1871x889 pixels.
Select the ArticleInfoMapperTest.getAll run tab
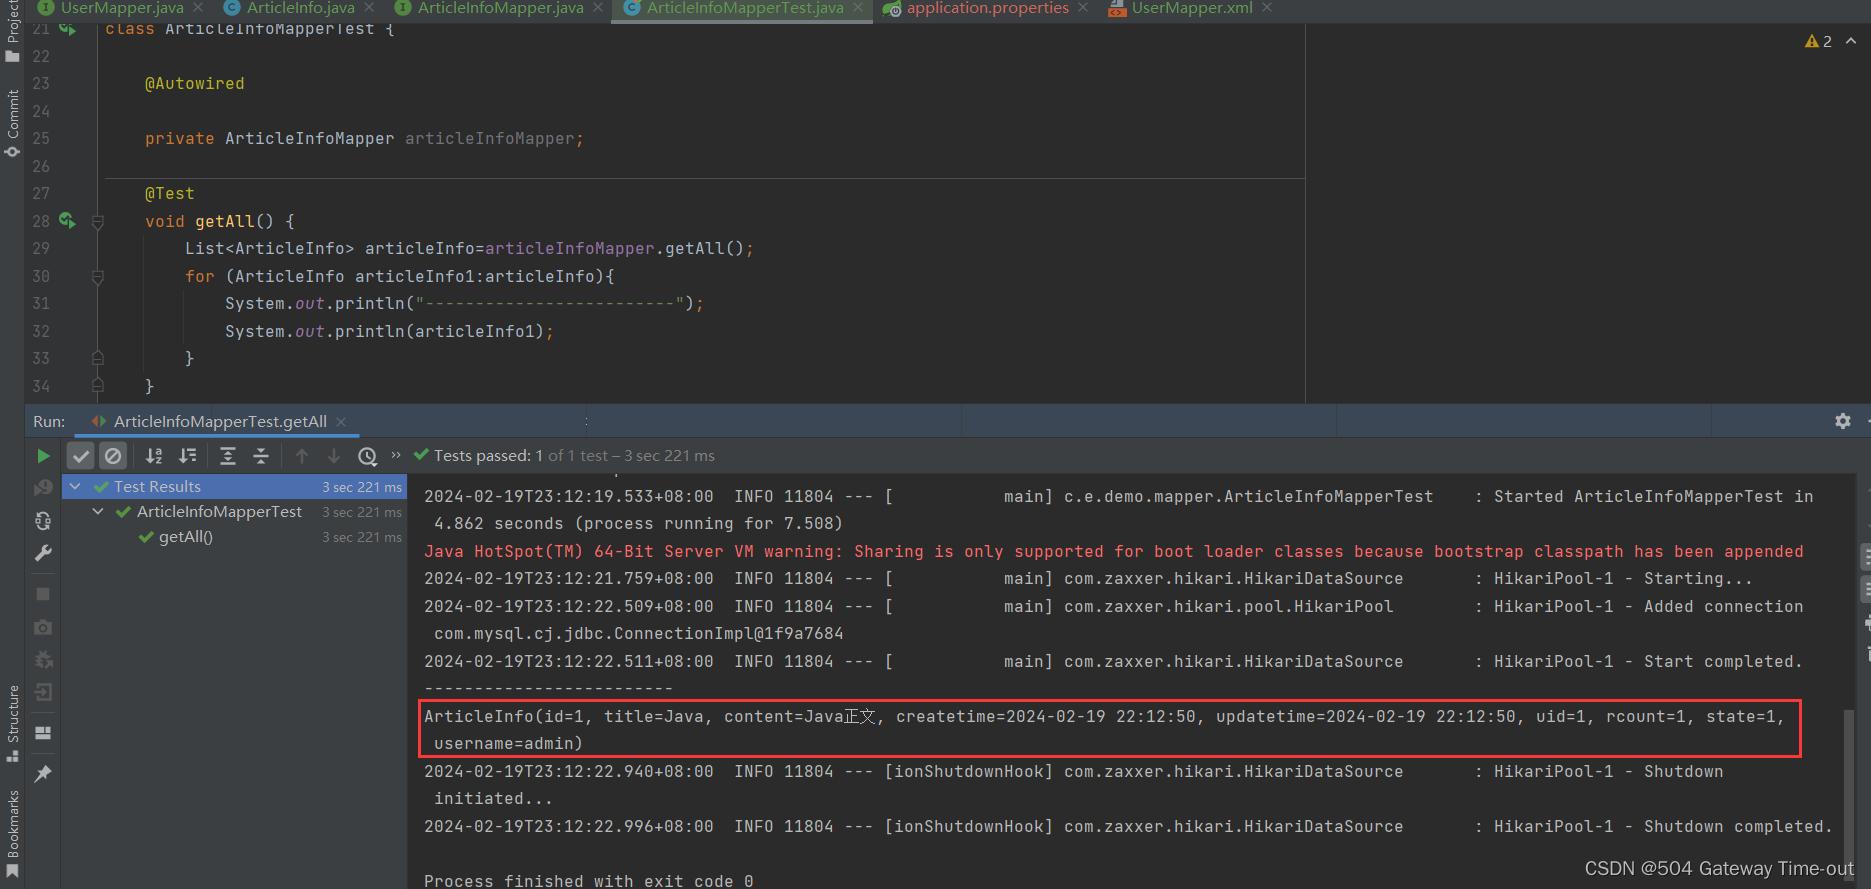point(219,422)
